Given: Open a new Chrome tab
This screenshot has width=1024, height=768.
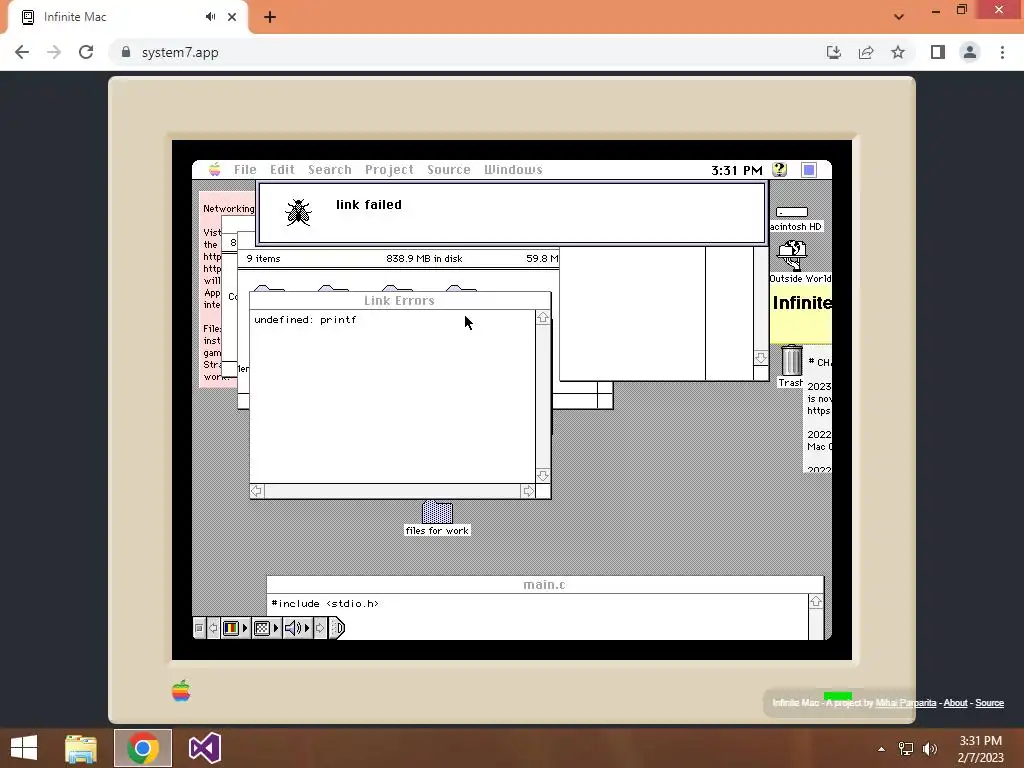Looking at the screenshot, I should pyautogui.click(x=270, y=17).
